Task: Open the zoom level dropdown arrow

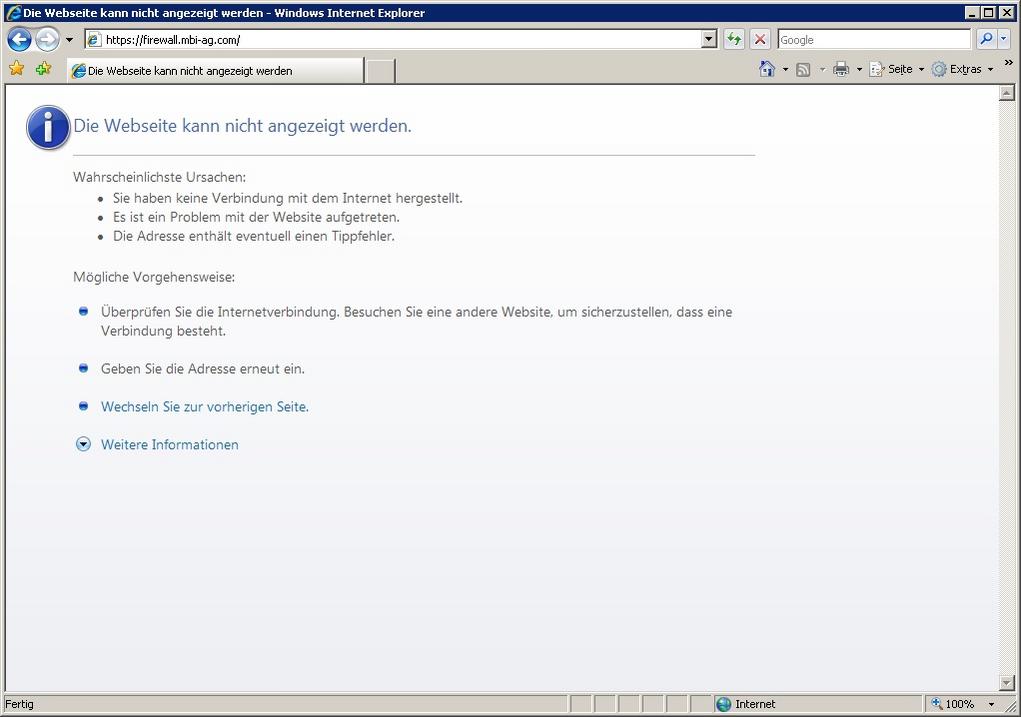Action: (x=991, y=705)
